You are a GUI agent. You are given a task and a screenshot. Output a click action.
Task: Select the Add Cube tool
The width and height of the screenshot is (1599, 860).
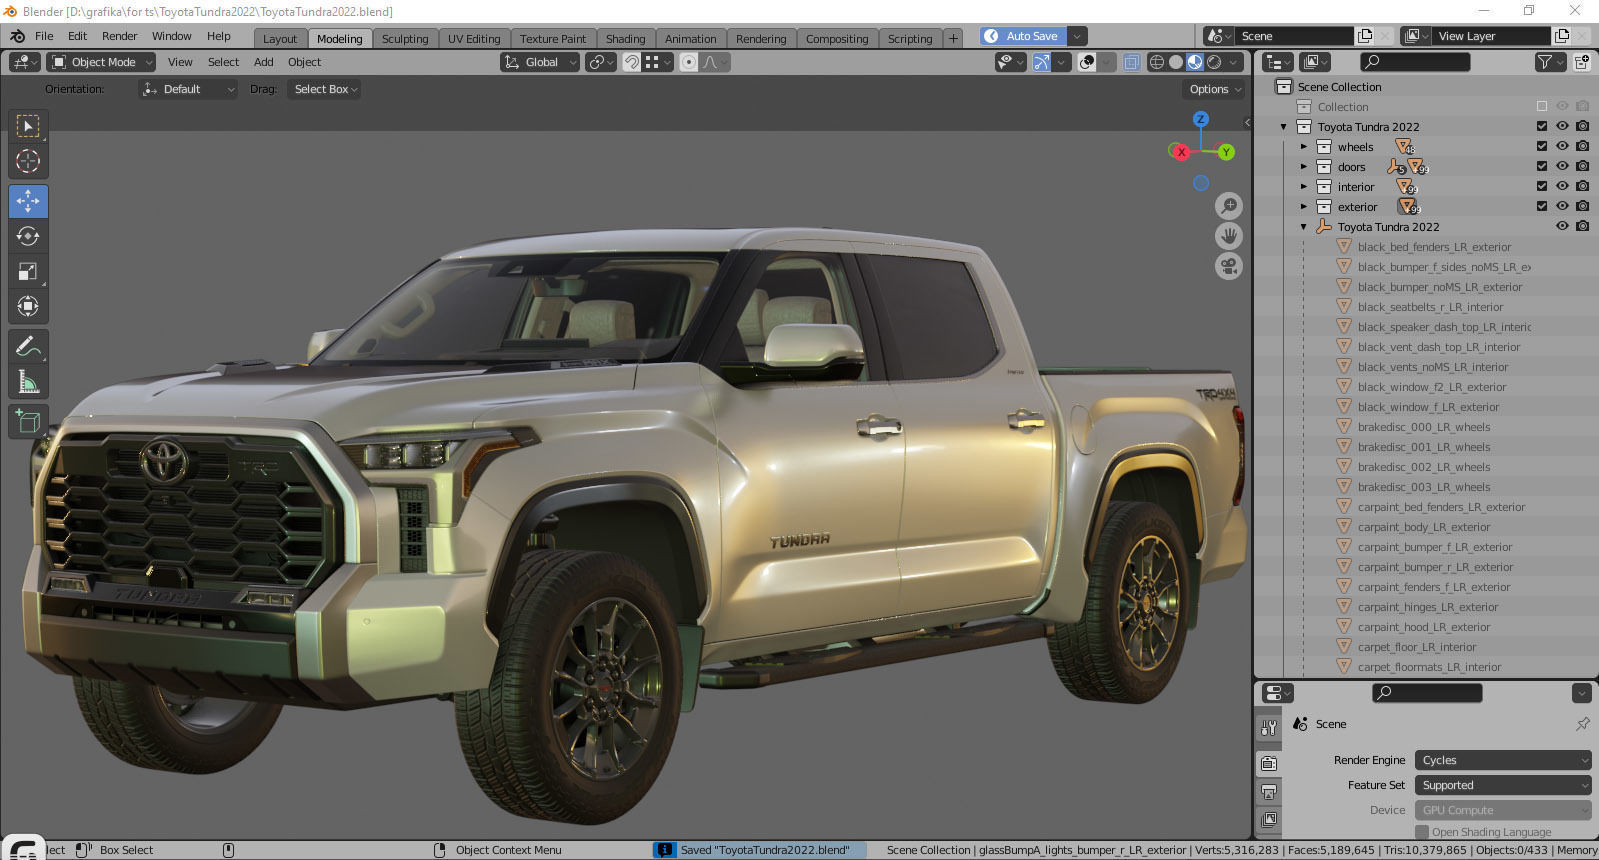[x=28, y=422]
